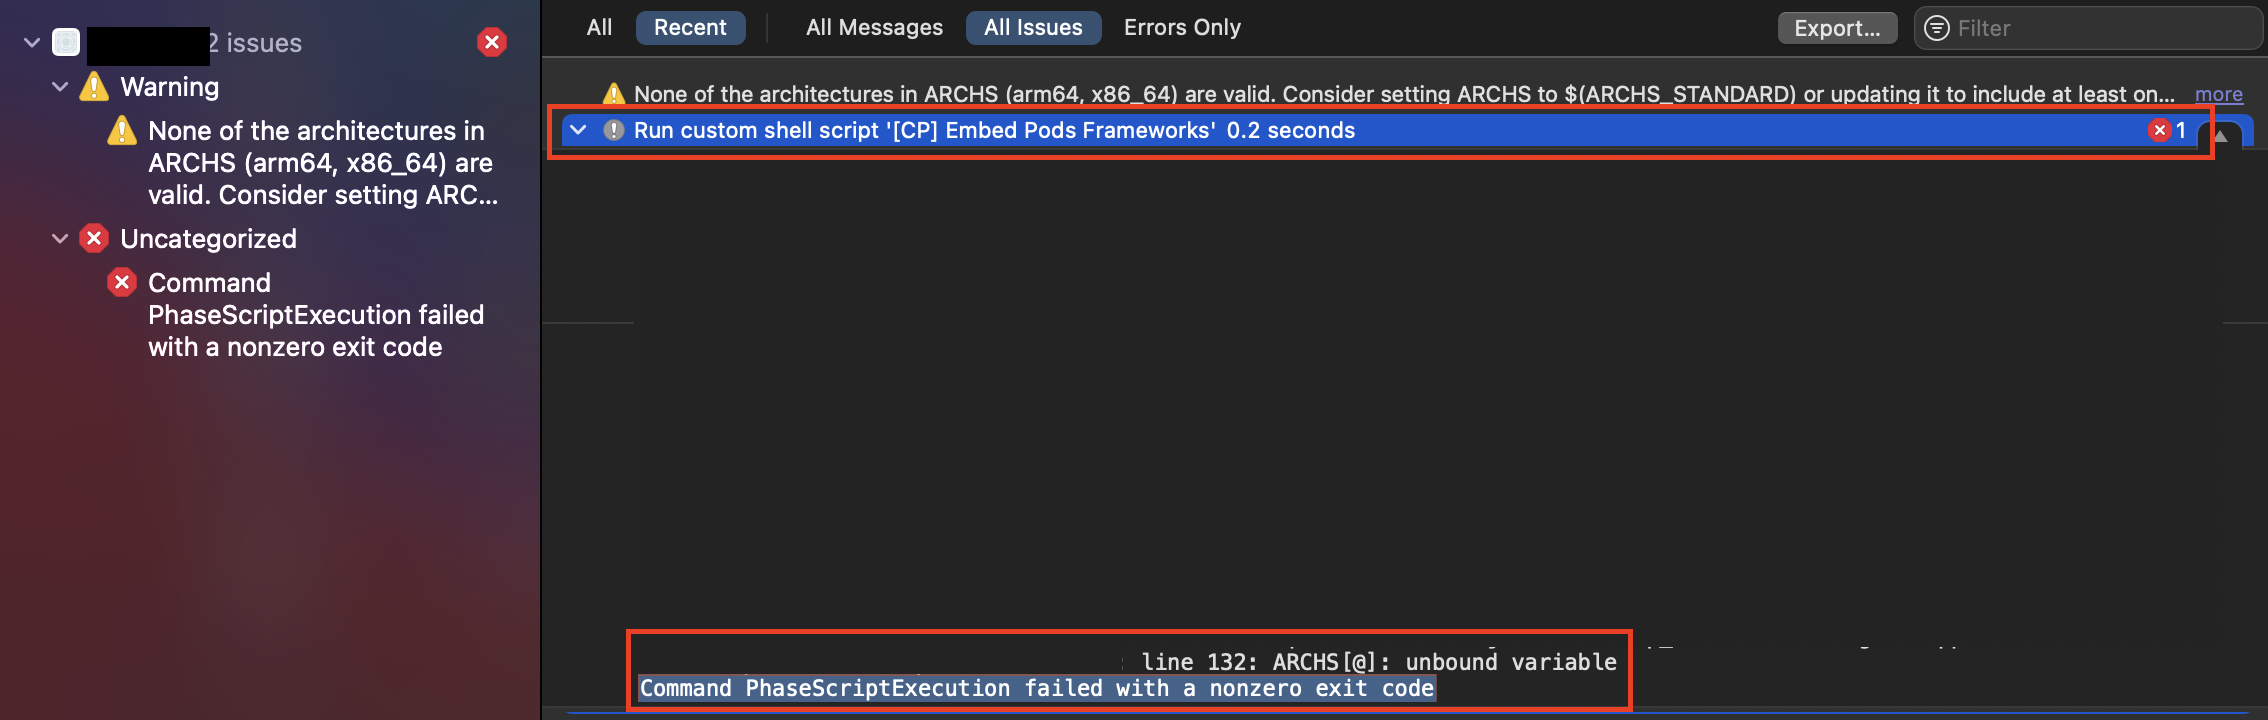Click the Export button

pyautogui.click(x=1836, y=28)
